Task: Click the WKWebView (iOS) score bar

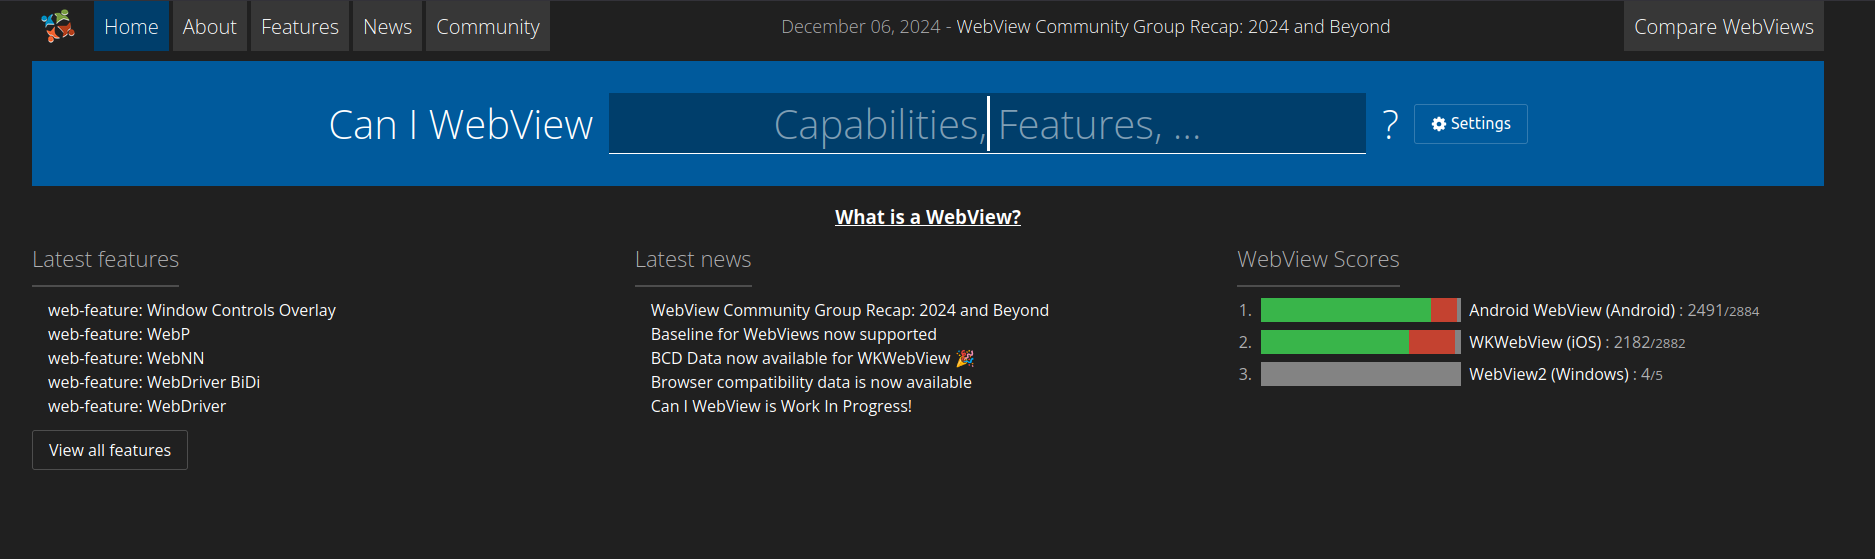Action: tap(1360, 342)
